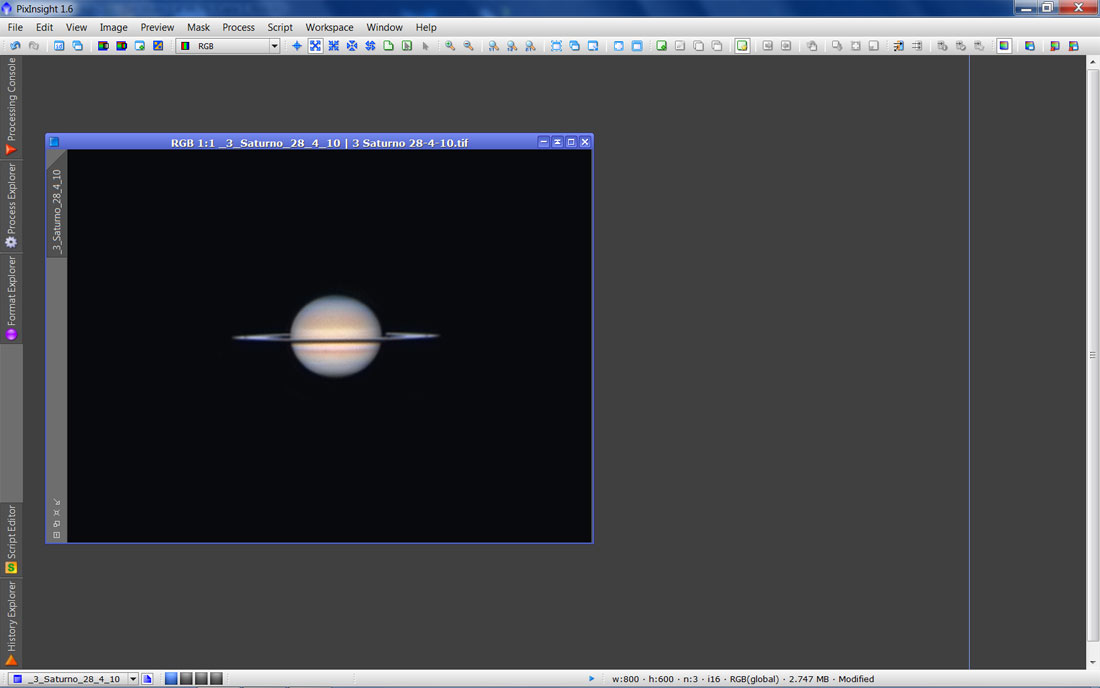Click the Saturn image in the viewer

[x=336, y=336]
